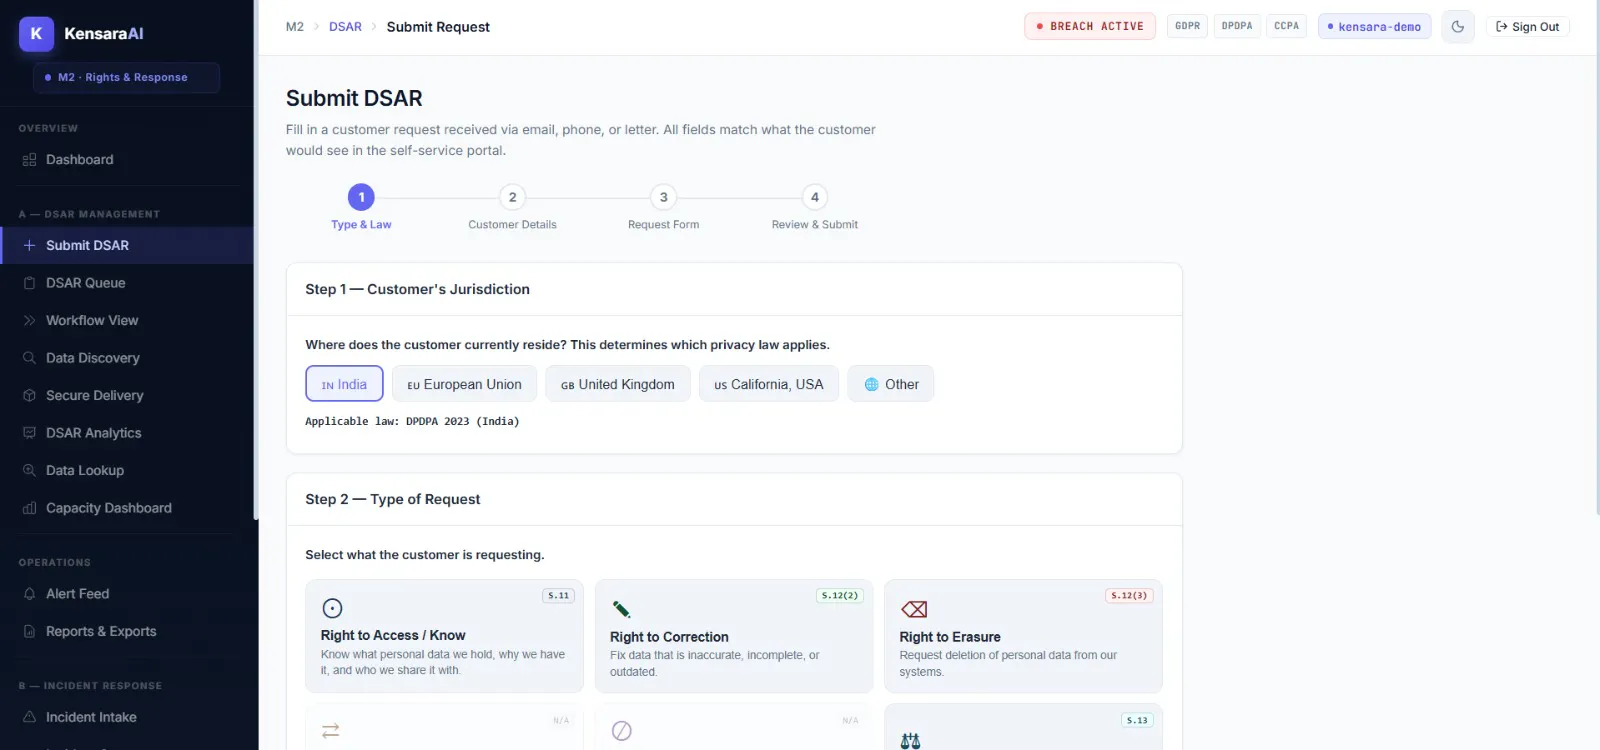Click the plus icon beside Submit DSAR
This screenshot has height=750, width=1600.
point(29,245)
